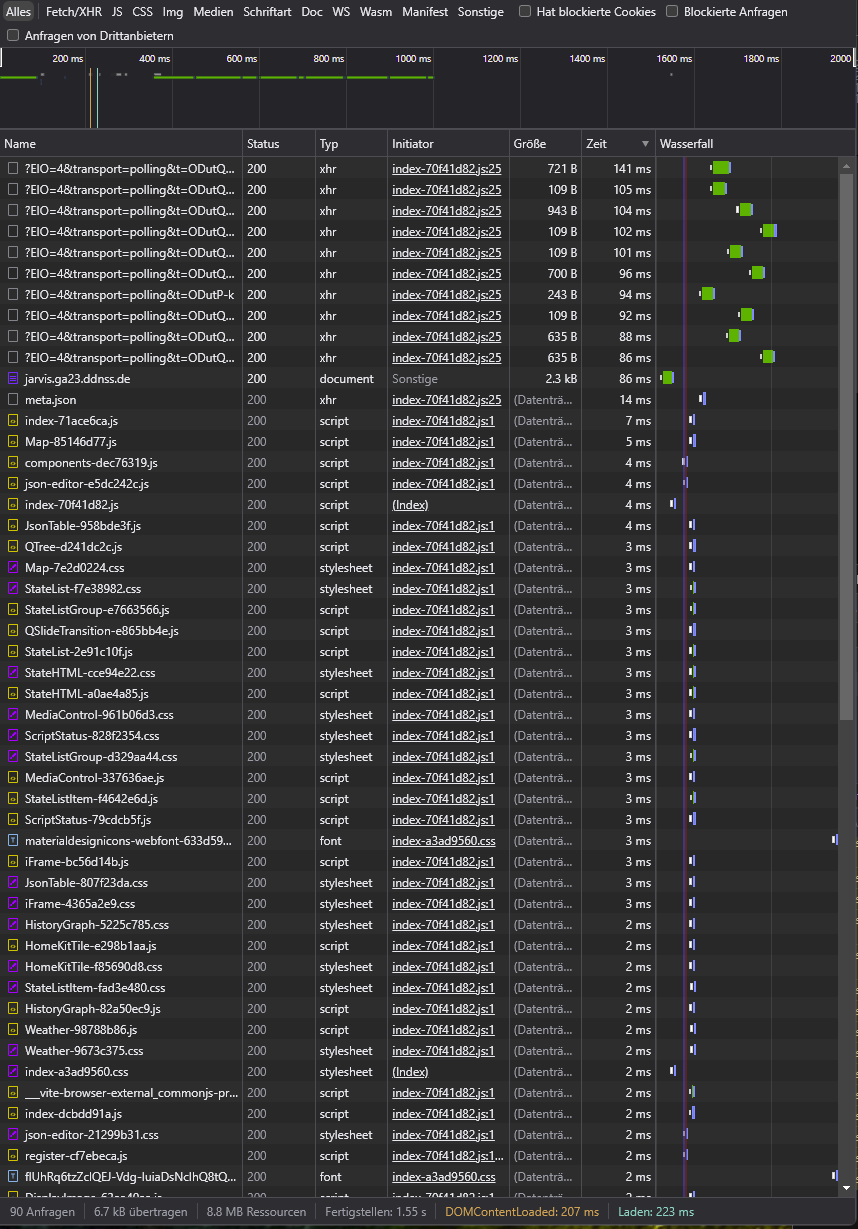Click the 1000 ms mark in timeline overview
Viewport: 858px width, 1229px height.
pos(413,59)
